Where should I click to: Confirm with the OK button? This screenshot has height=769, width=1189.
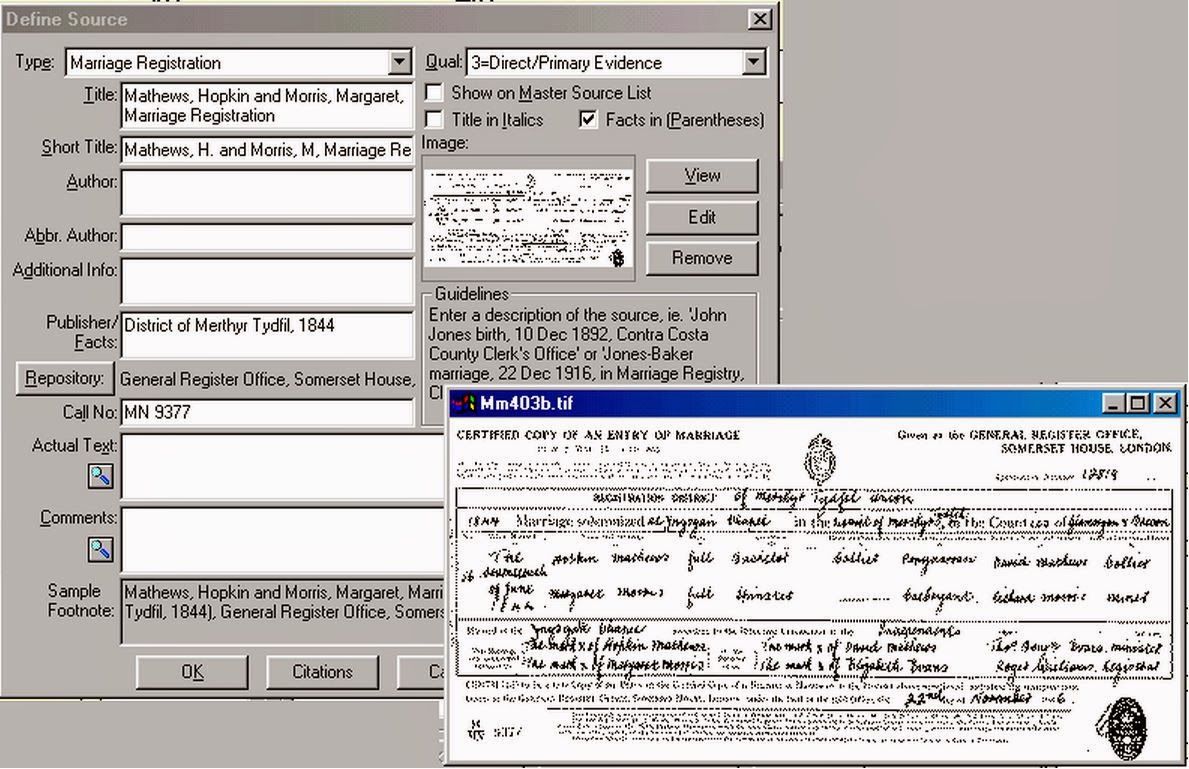click(x=193, y=672)
